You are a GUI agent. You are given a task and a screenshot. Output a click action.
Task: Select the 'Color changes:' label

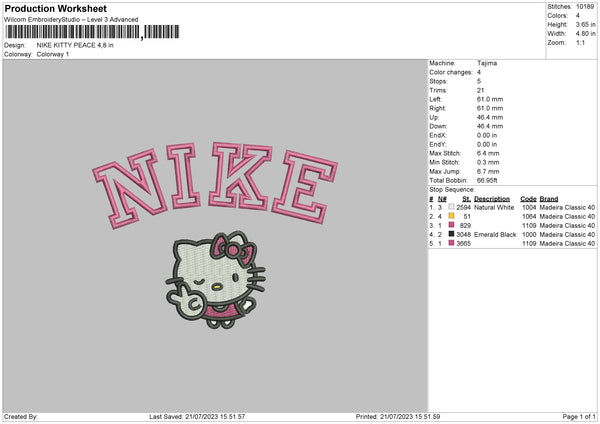click(451, 72)
